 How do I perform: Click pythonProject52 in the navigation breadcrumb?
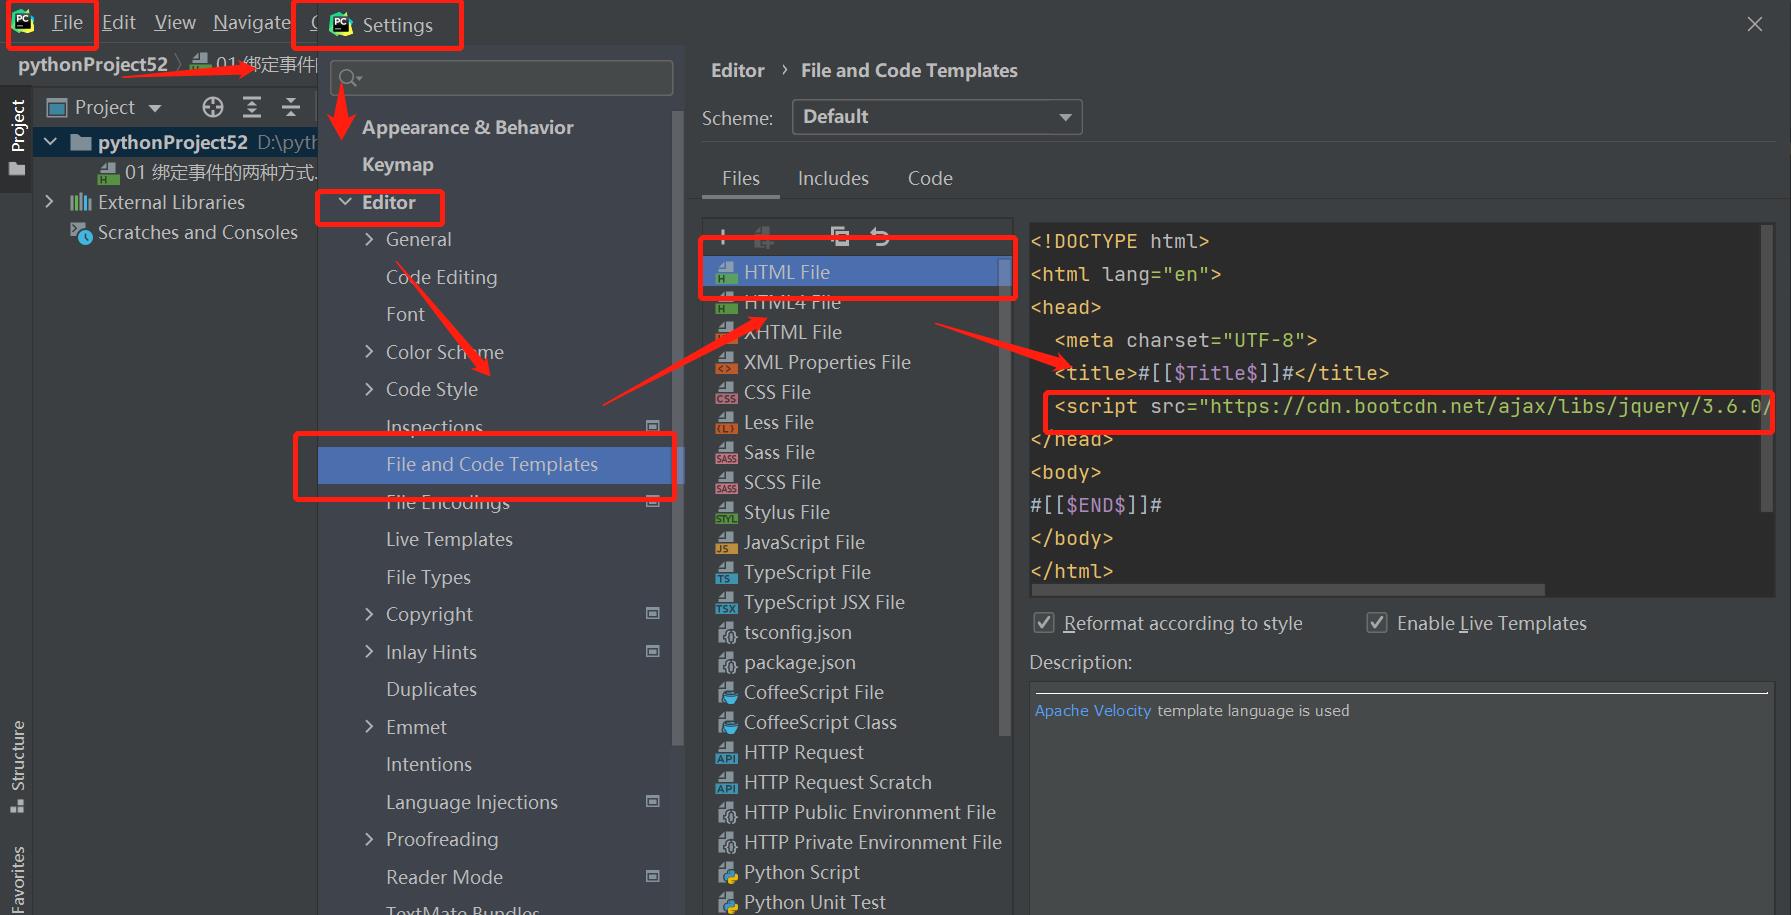click(x=93, y=64)
